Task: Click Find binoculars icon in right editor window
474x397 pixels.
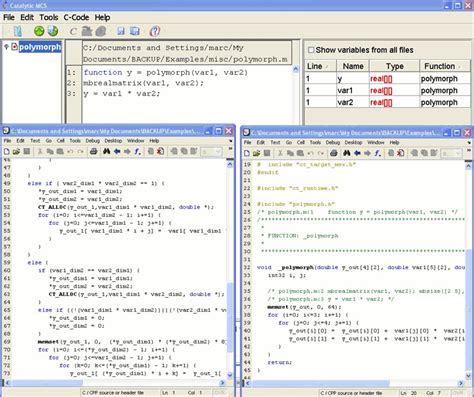Action: (347, 153)
